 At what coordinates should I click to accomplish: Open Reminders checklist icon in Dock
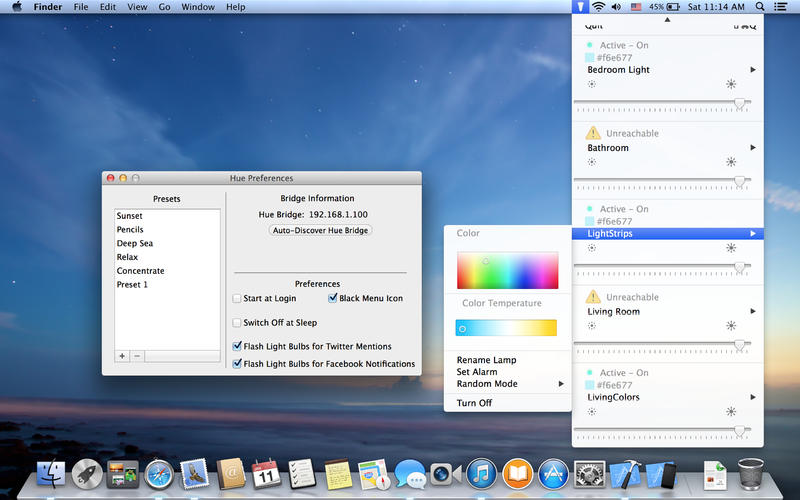(x=302, y=474)
